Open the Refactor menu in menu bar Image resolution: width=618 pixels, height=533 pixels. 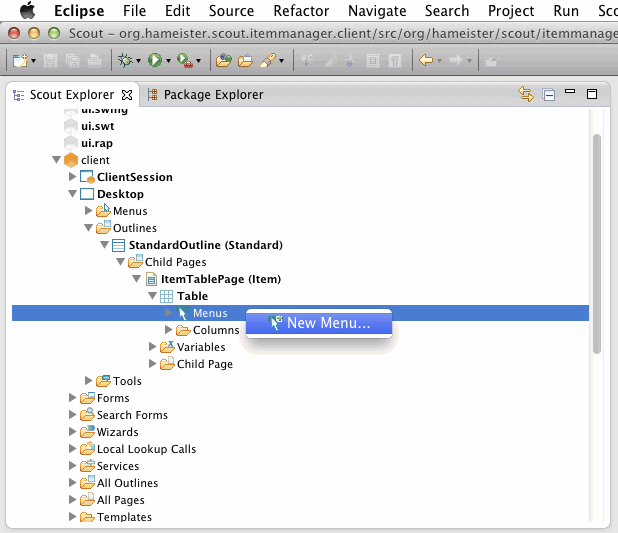301,11
